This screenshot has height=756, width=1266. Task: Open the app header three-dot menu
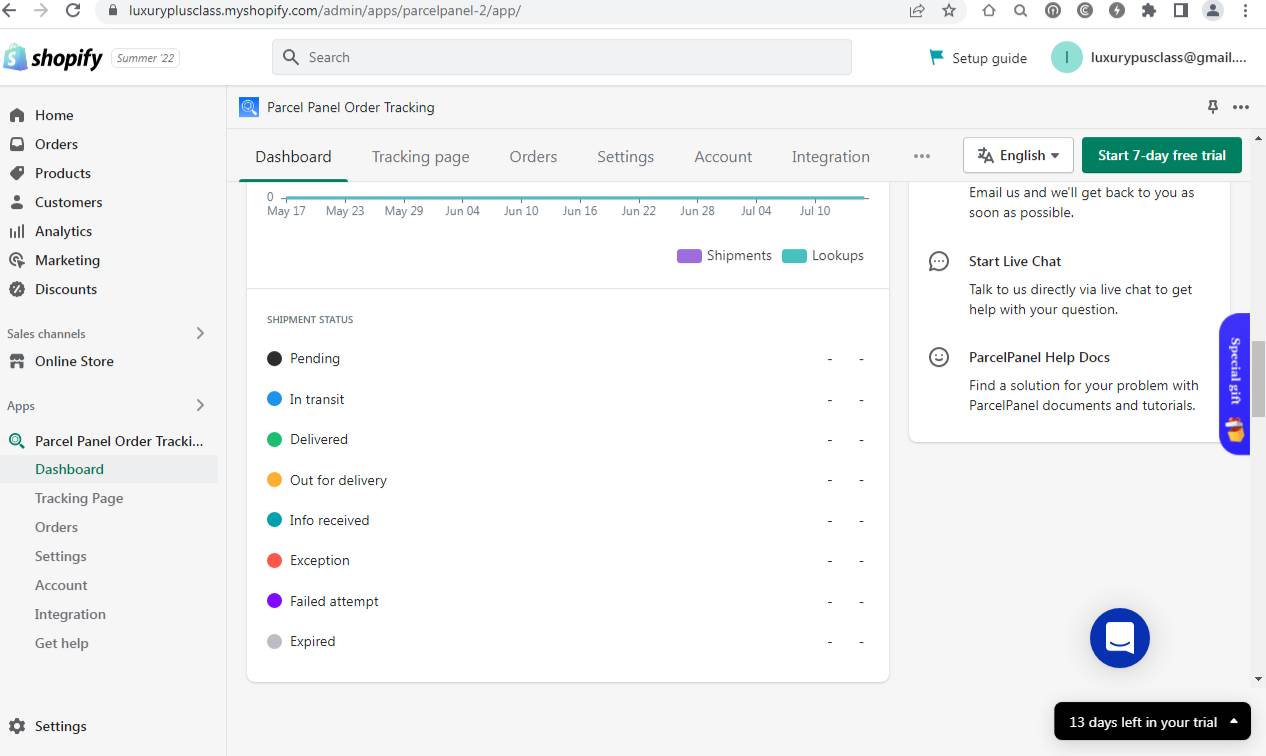1241,107
